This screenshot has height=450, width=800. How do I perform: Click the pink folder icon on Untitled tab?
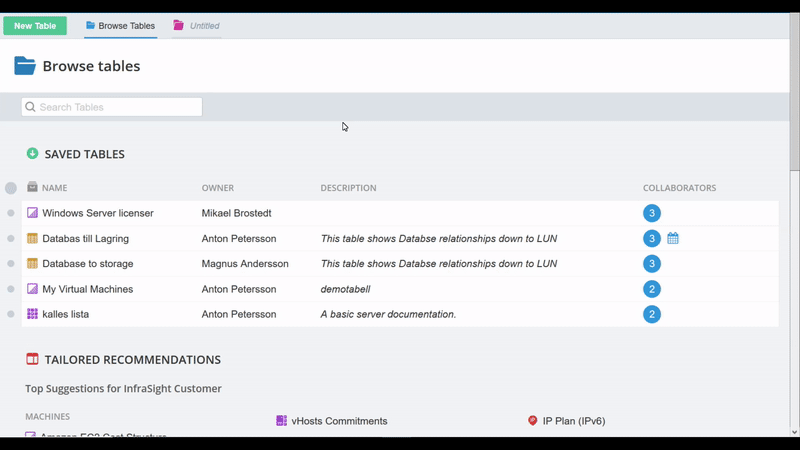coord(178,25)
